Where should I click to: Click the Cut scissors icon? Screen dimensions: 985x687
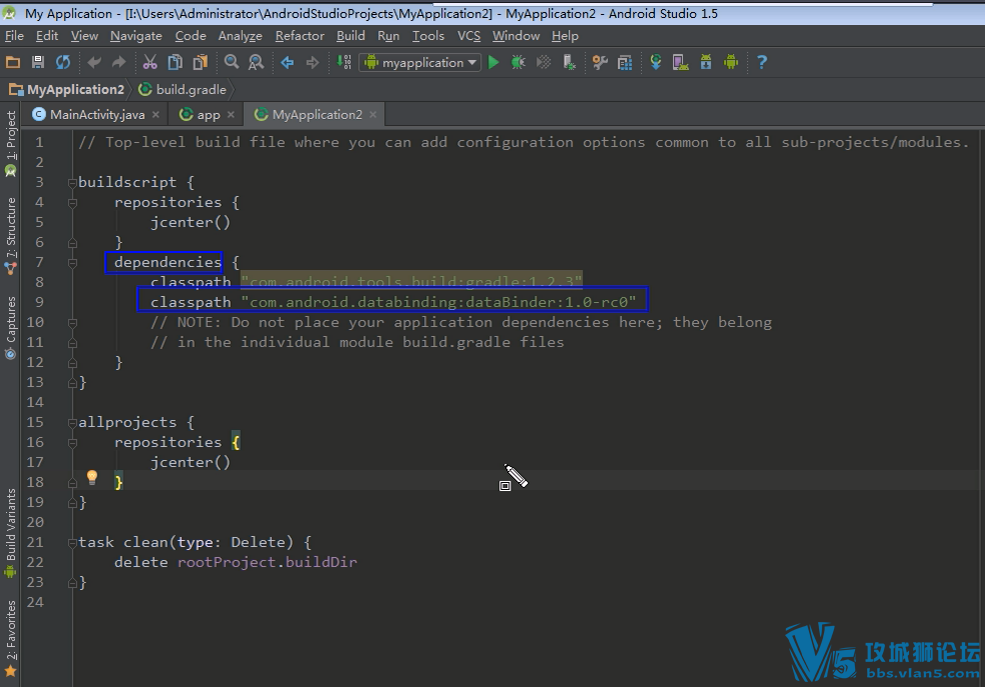pyautogui.click(x=150, y=62)
